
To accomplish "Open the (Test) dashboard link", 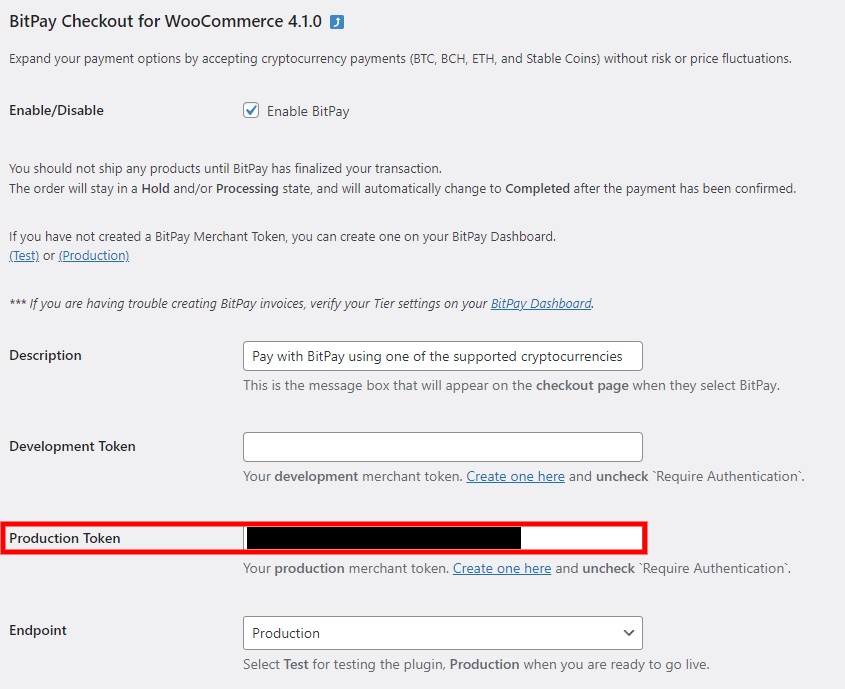I will coord(24,255).
